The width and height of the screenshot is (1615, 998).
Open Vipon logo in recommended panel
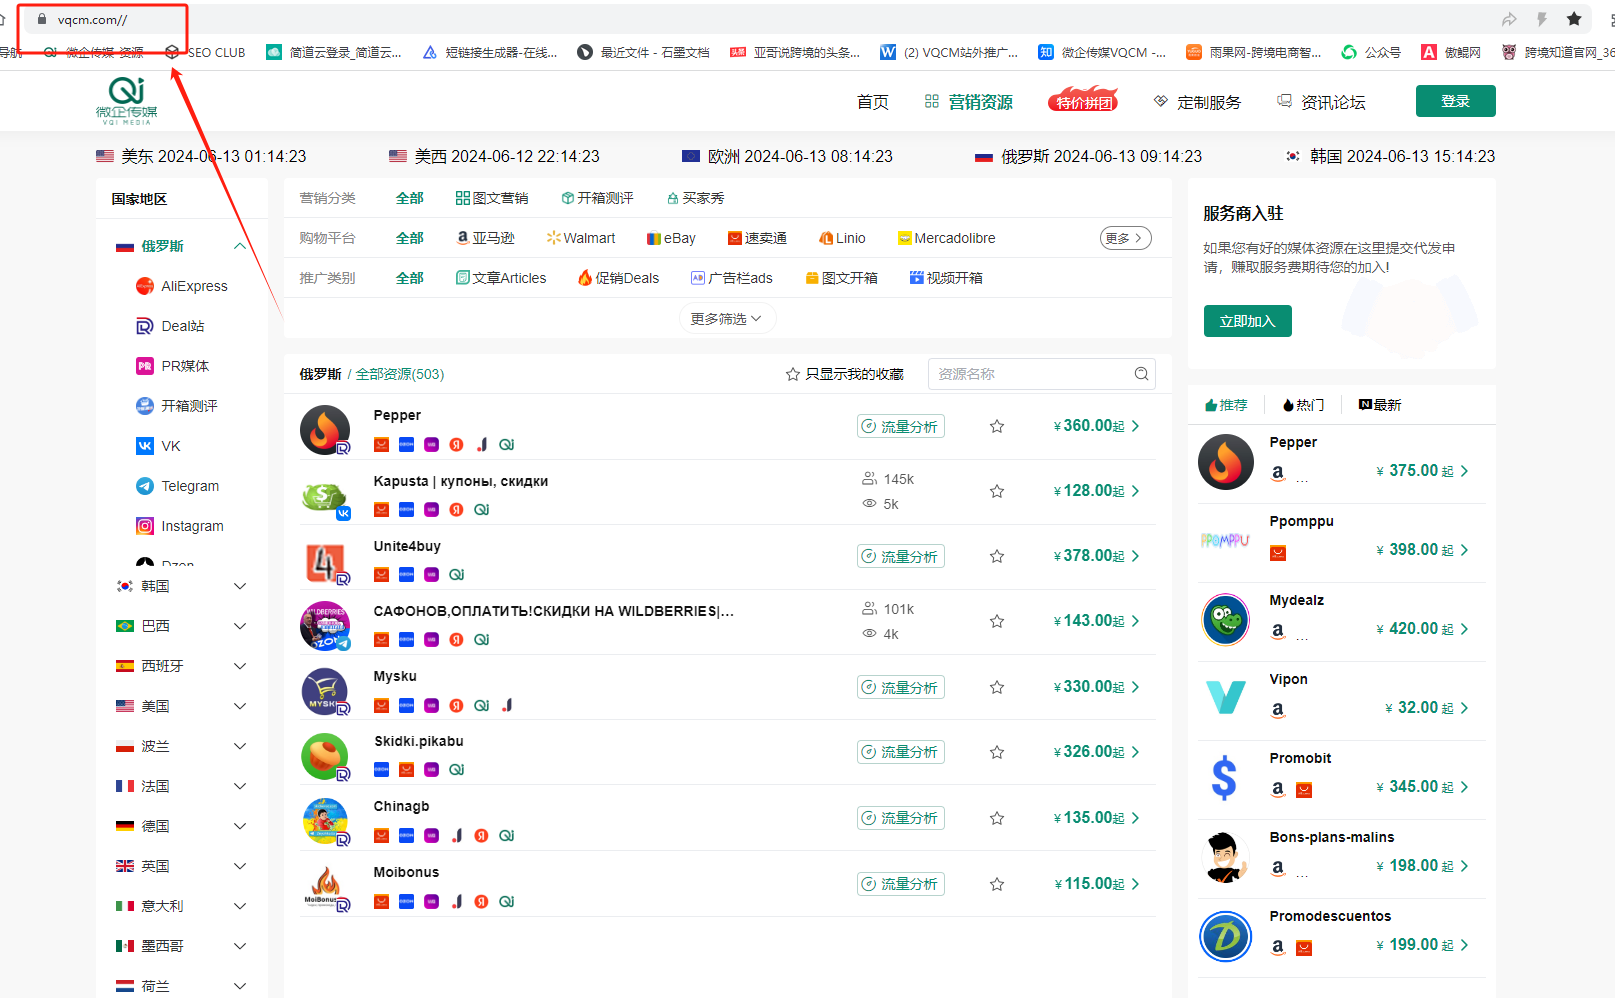1225,698
